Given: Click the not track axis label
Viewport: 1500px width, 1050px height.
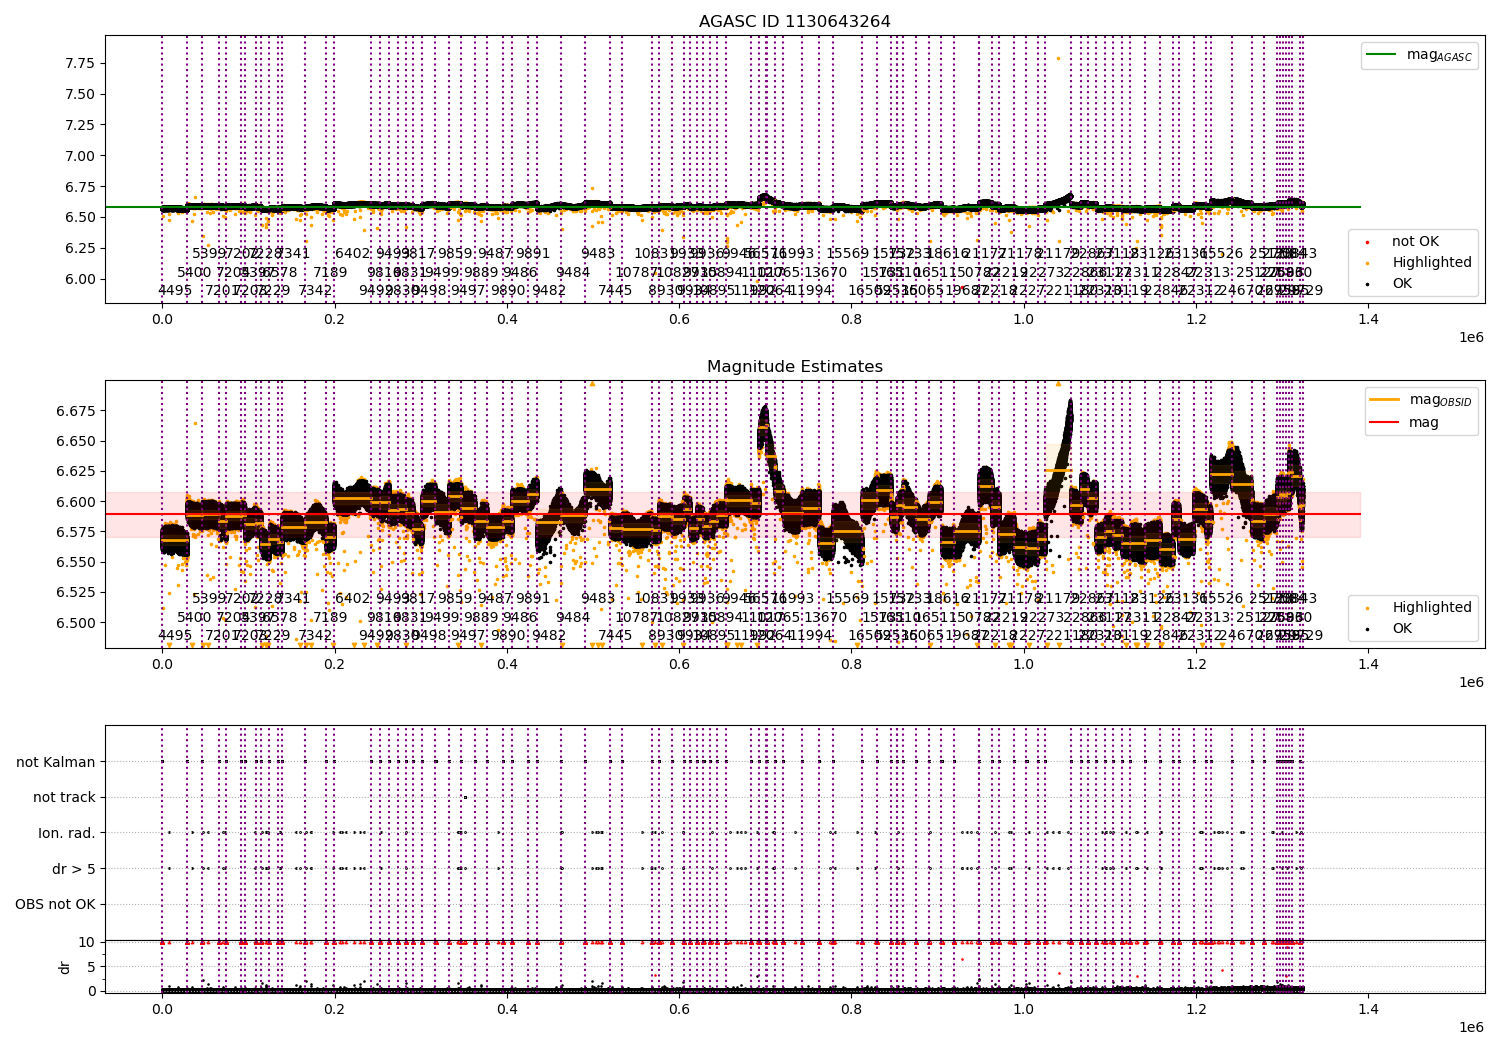Looking at the screenshot, I should [x=64, y=798].
